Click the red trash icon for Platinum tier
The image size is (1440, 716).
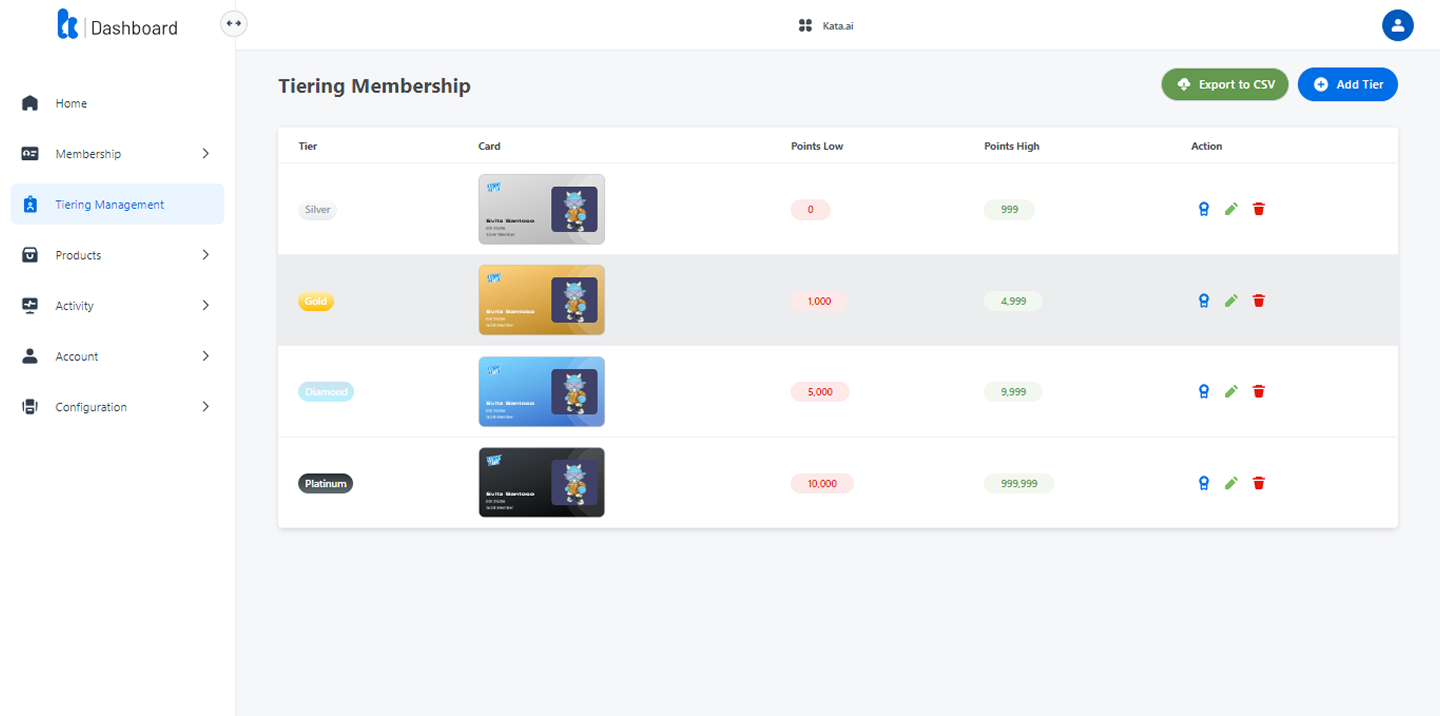point(1259,483)
